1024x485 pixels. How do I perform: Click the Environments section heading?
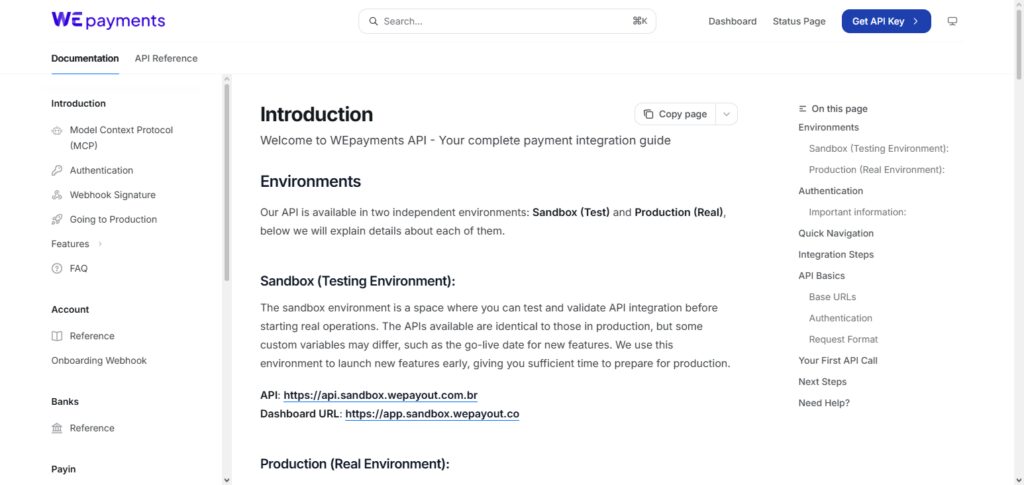(310, 181)
